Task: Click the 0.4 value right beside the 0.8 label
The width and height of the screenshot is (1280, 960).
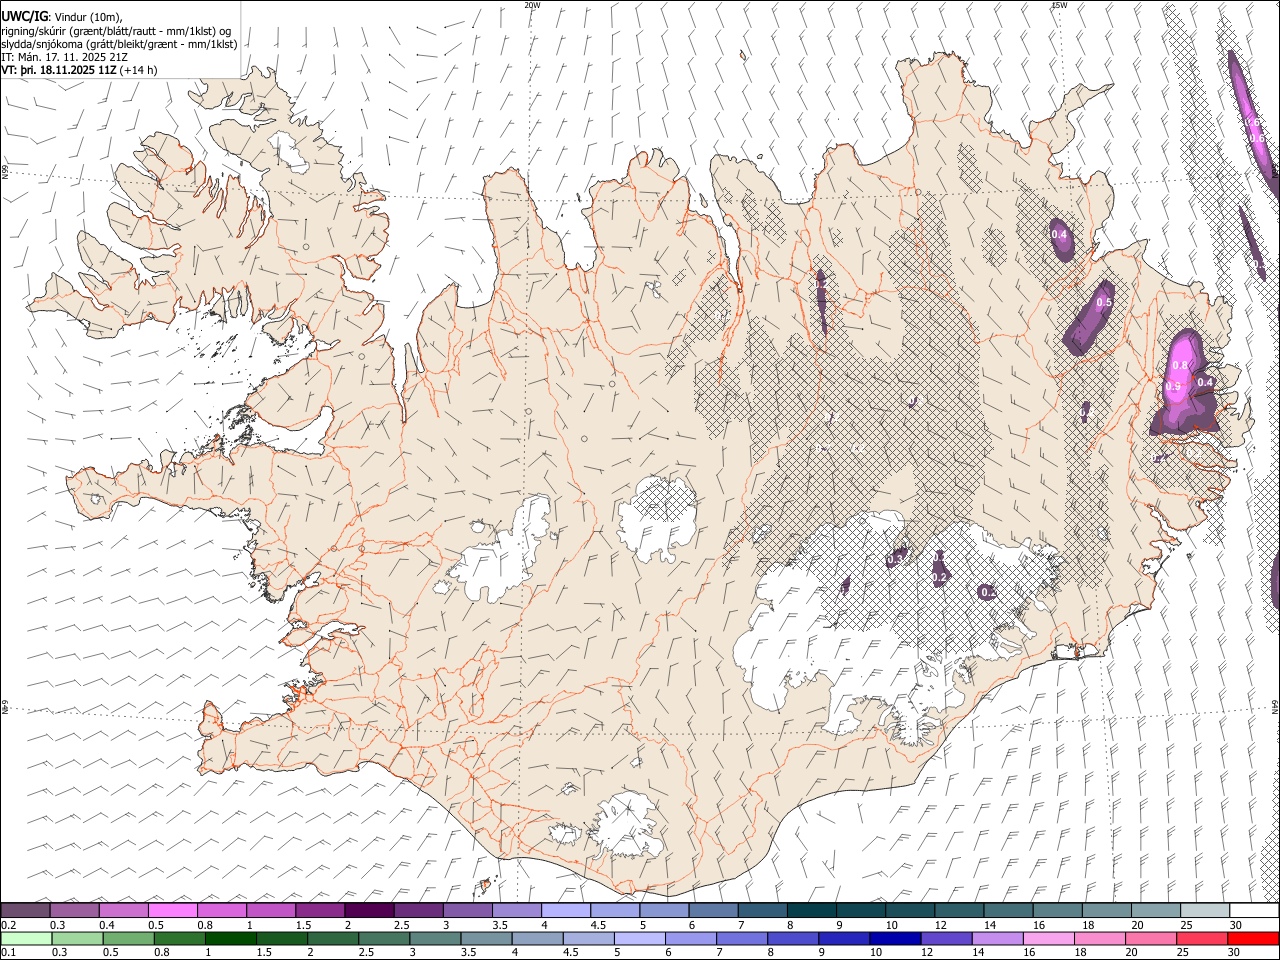Action: tap(1205, 382)
